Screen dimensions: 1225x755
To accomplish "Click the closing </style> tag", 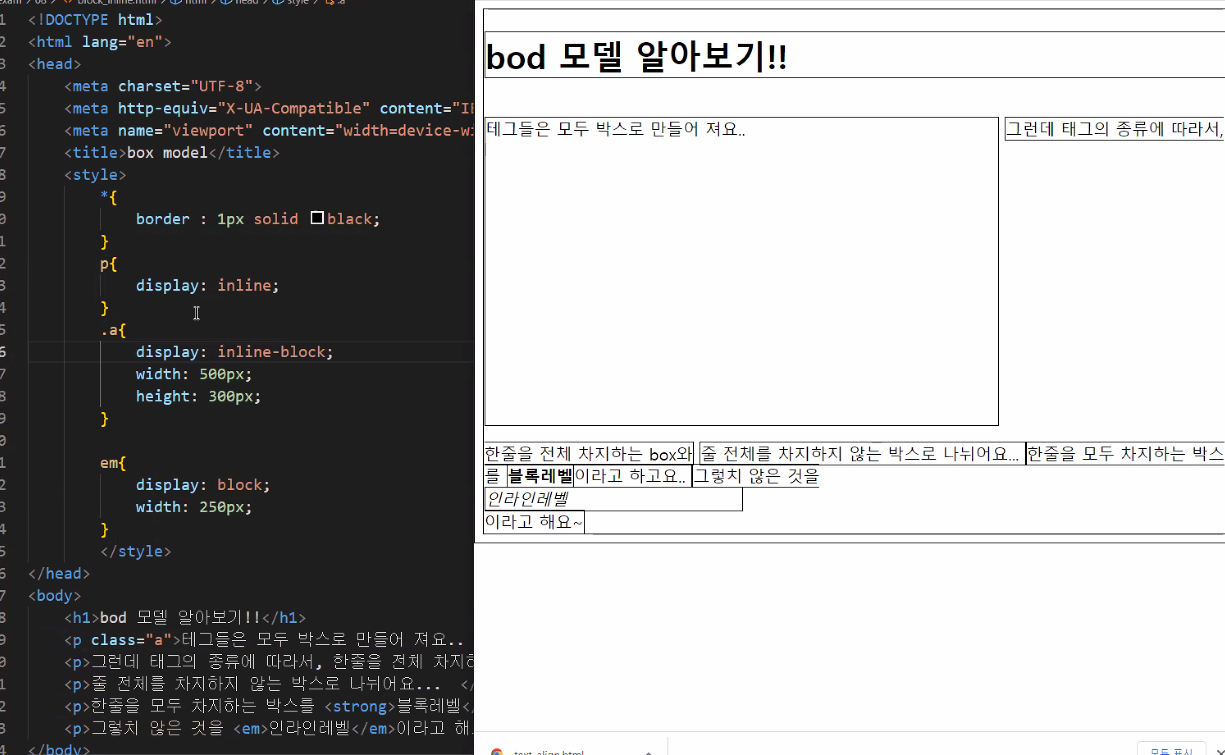I will click(x=135, y=551).
